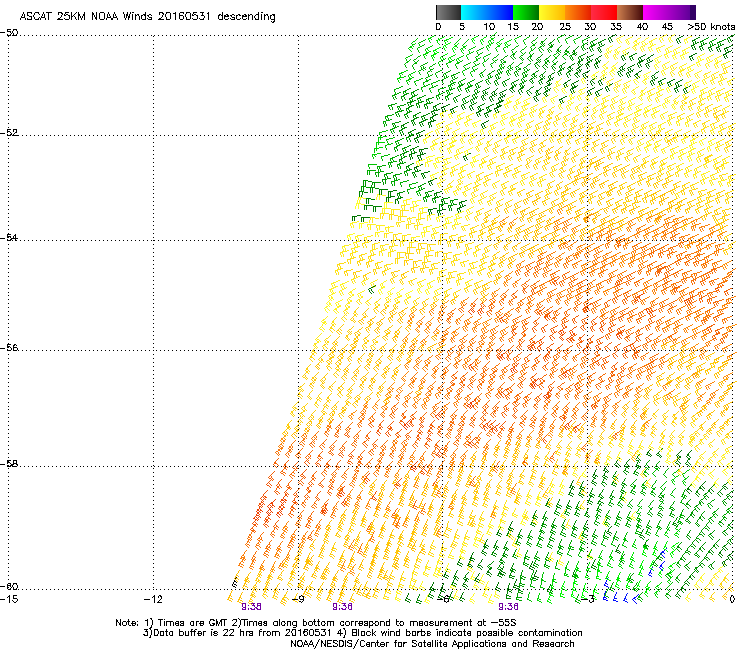Click the brown 35–40 knots legend swatch
Screen dimensions: 740x650
click(x=630, y=12)
